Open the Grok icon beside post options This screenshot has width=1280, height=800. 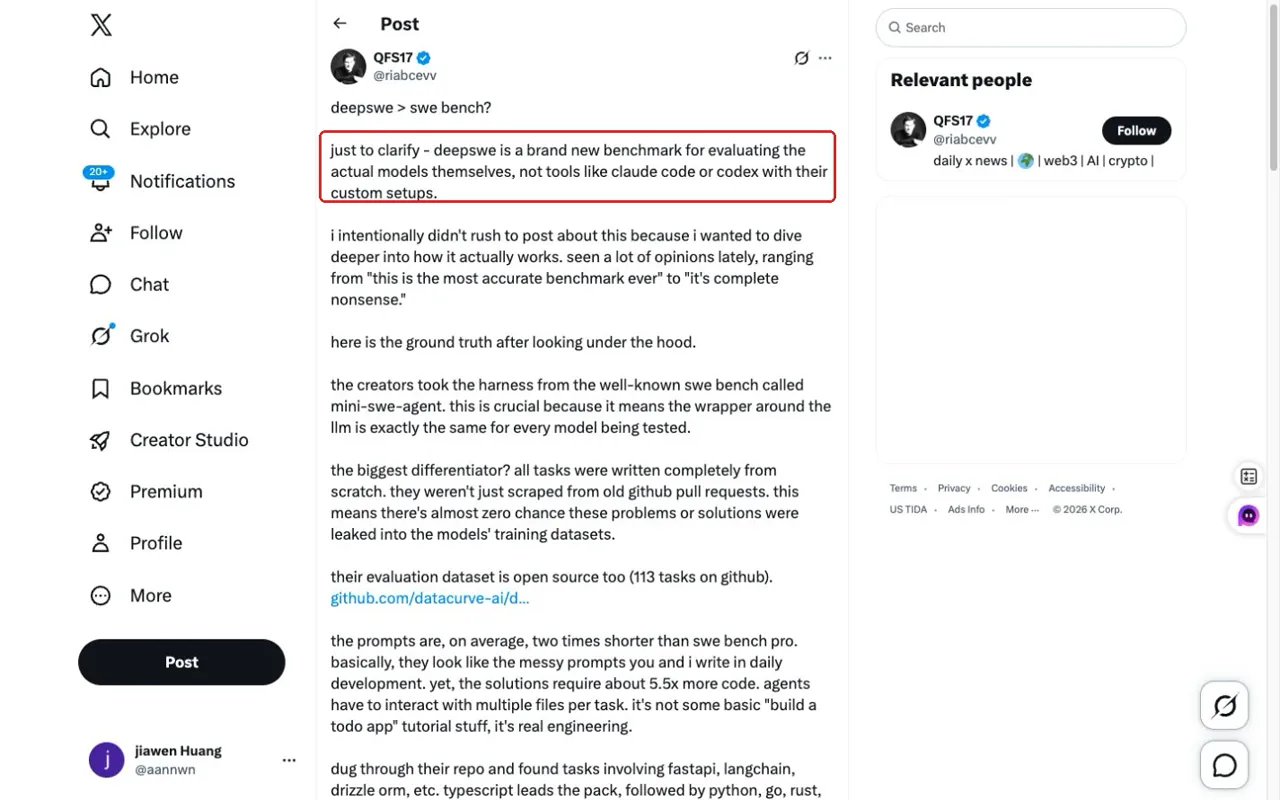[801, 58]
